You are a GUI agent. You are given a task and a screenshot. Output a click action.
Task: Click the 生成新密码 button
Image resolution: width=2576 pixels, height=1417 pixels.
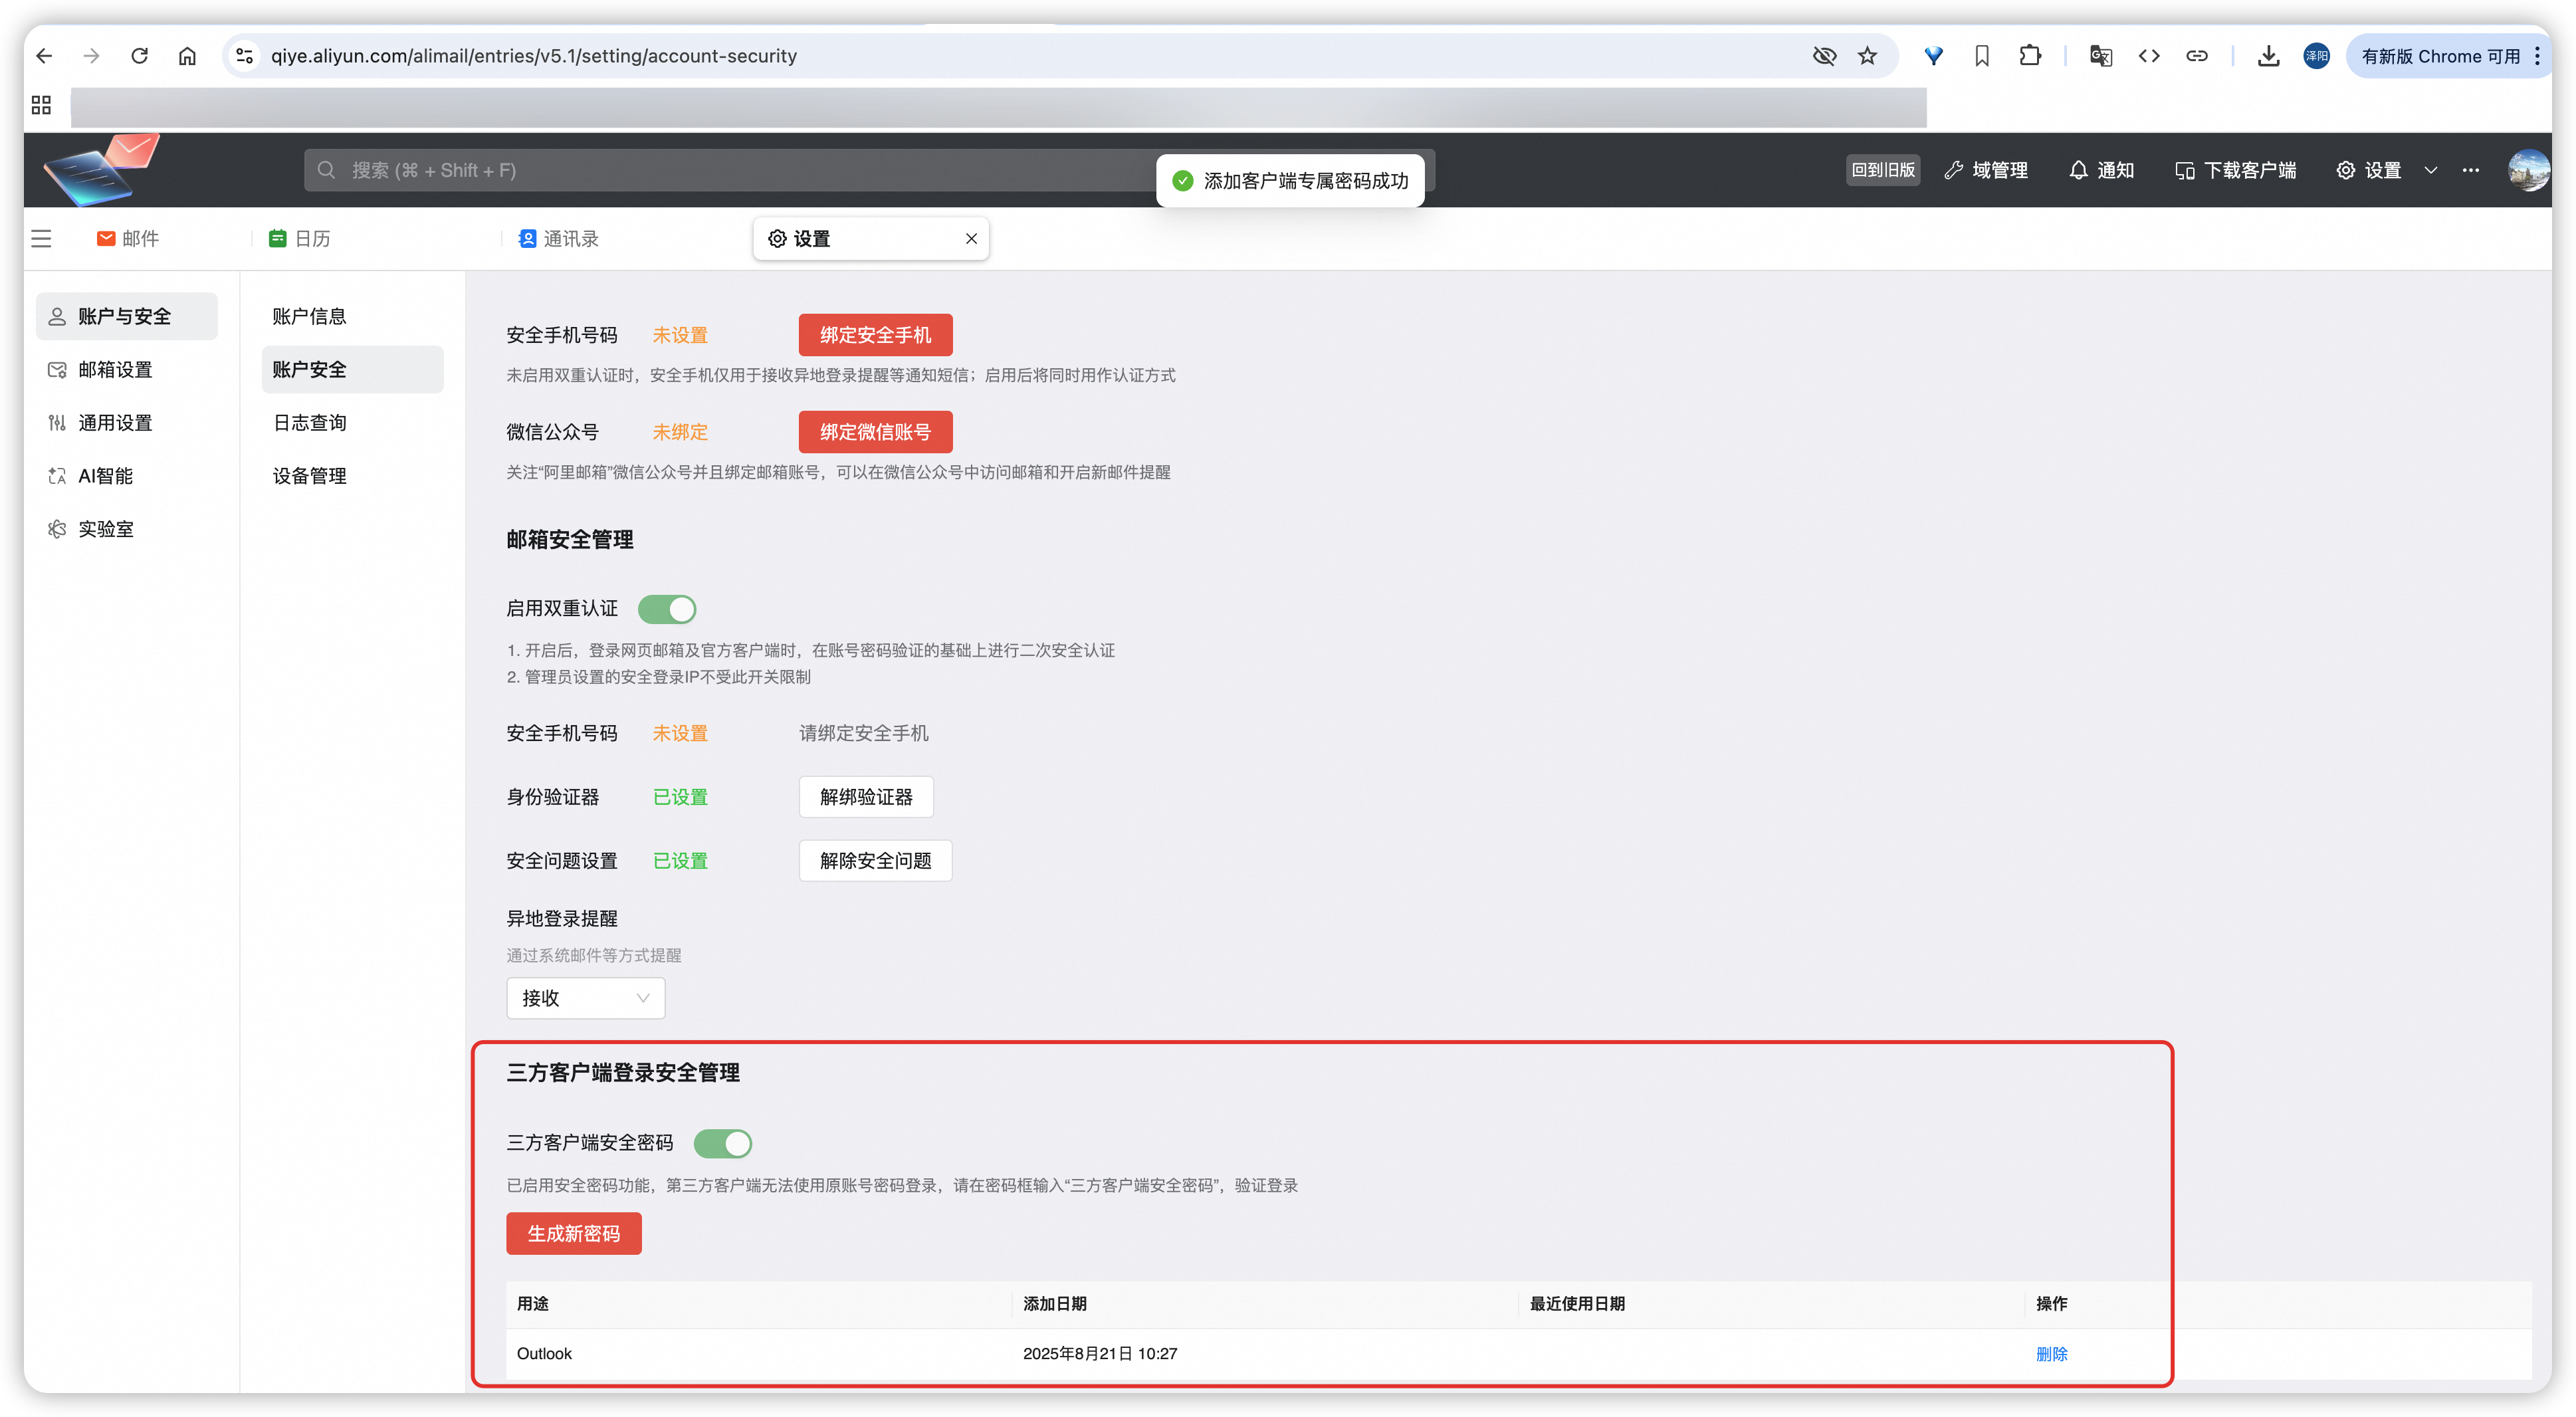pos(573,1233)
